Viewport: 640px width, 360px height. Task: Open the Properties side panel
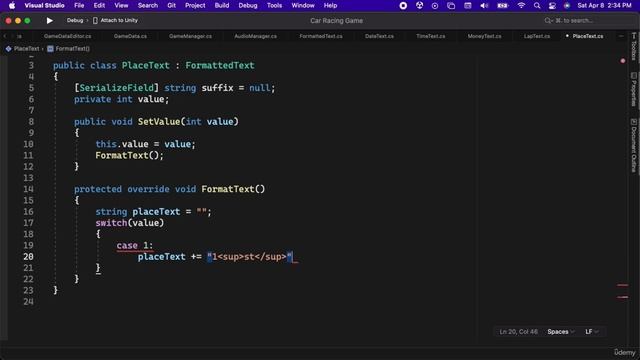[x=633, y=89]
